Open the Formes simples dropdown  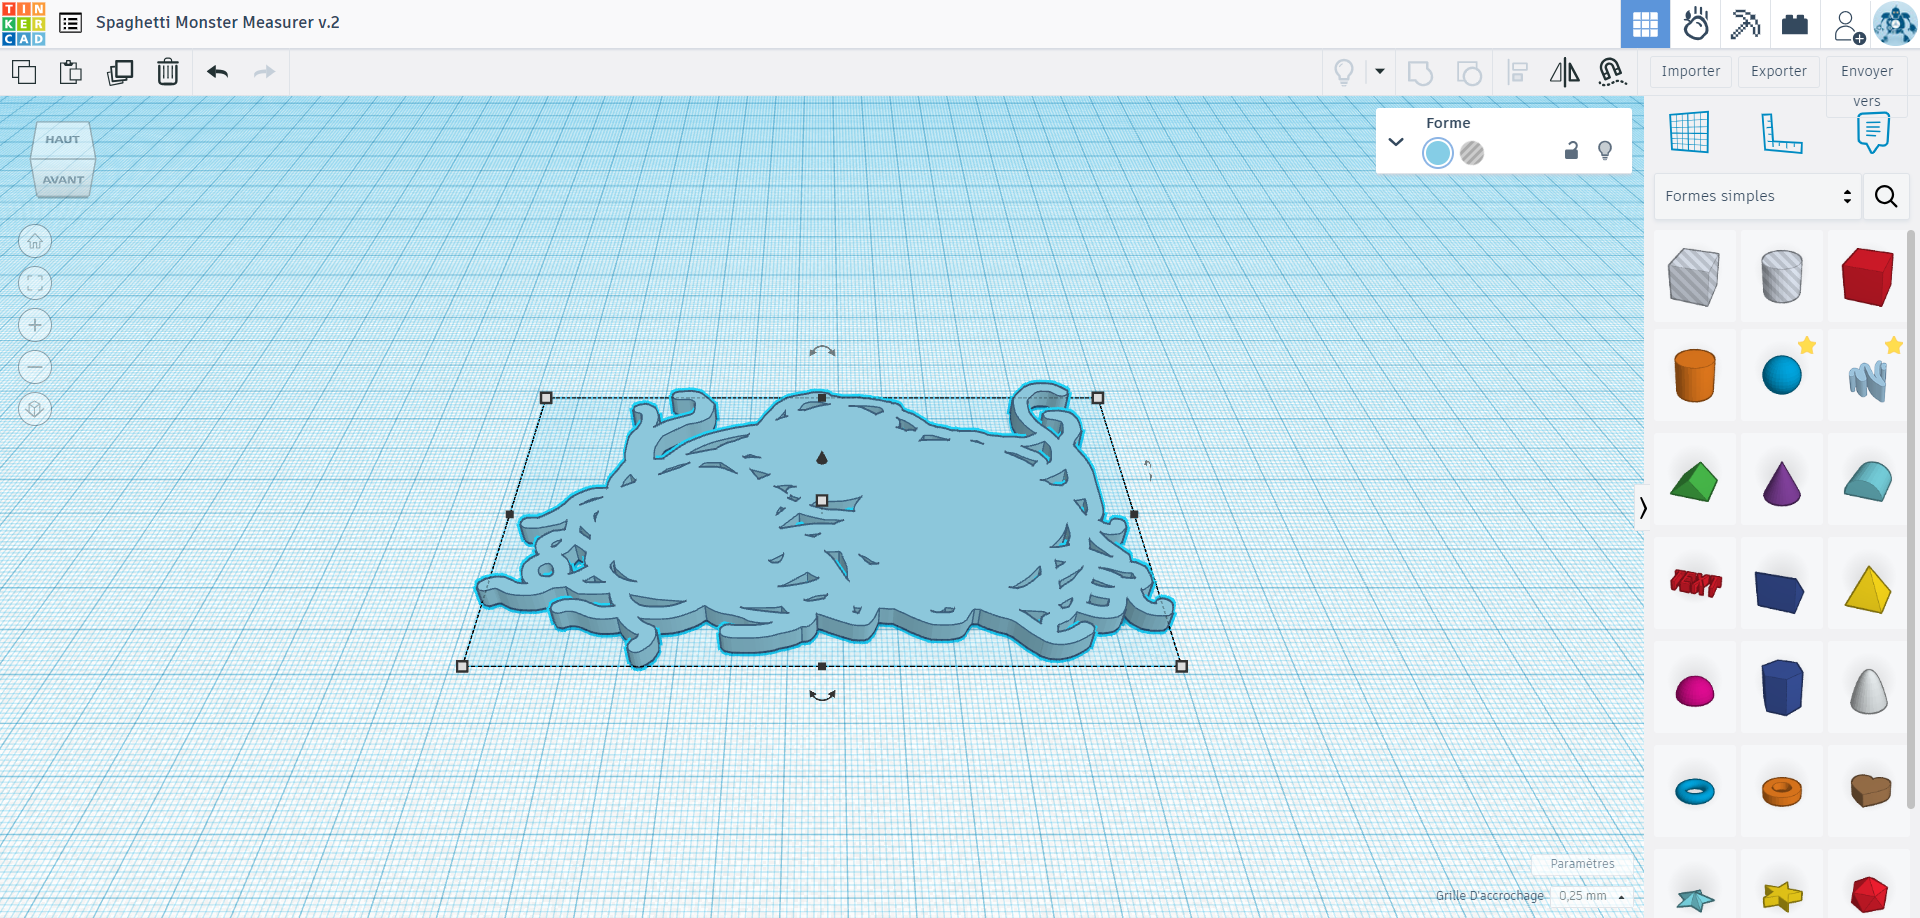pos(1757,196)
